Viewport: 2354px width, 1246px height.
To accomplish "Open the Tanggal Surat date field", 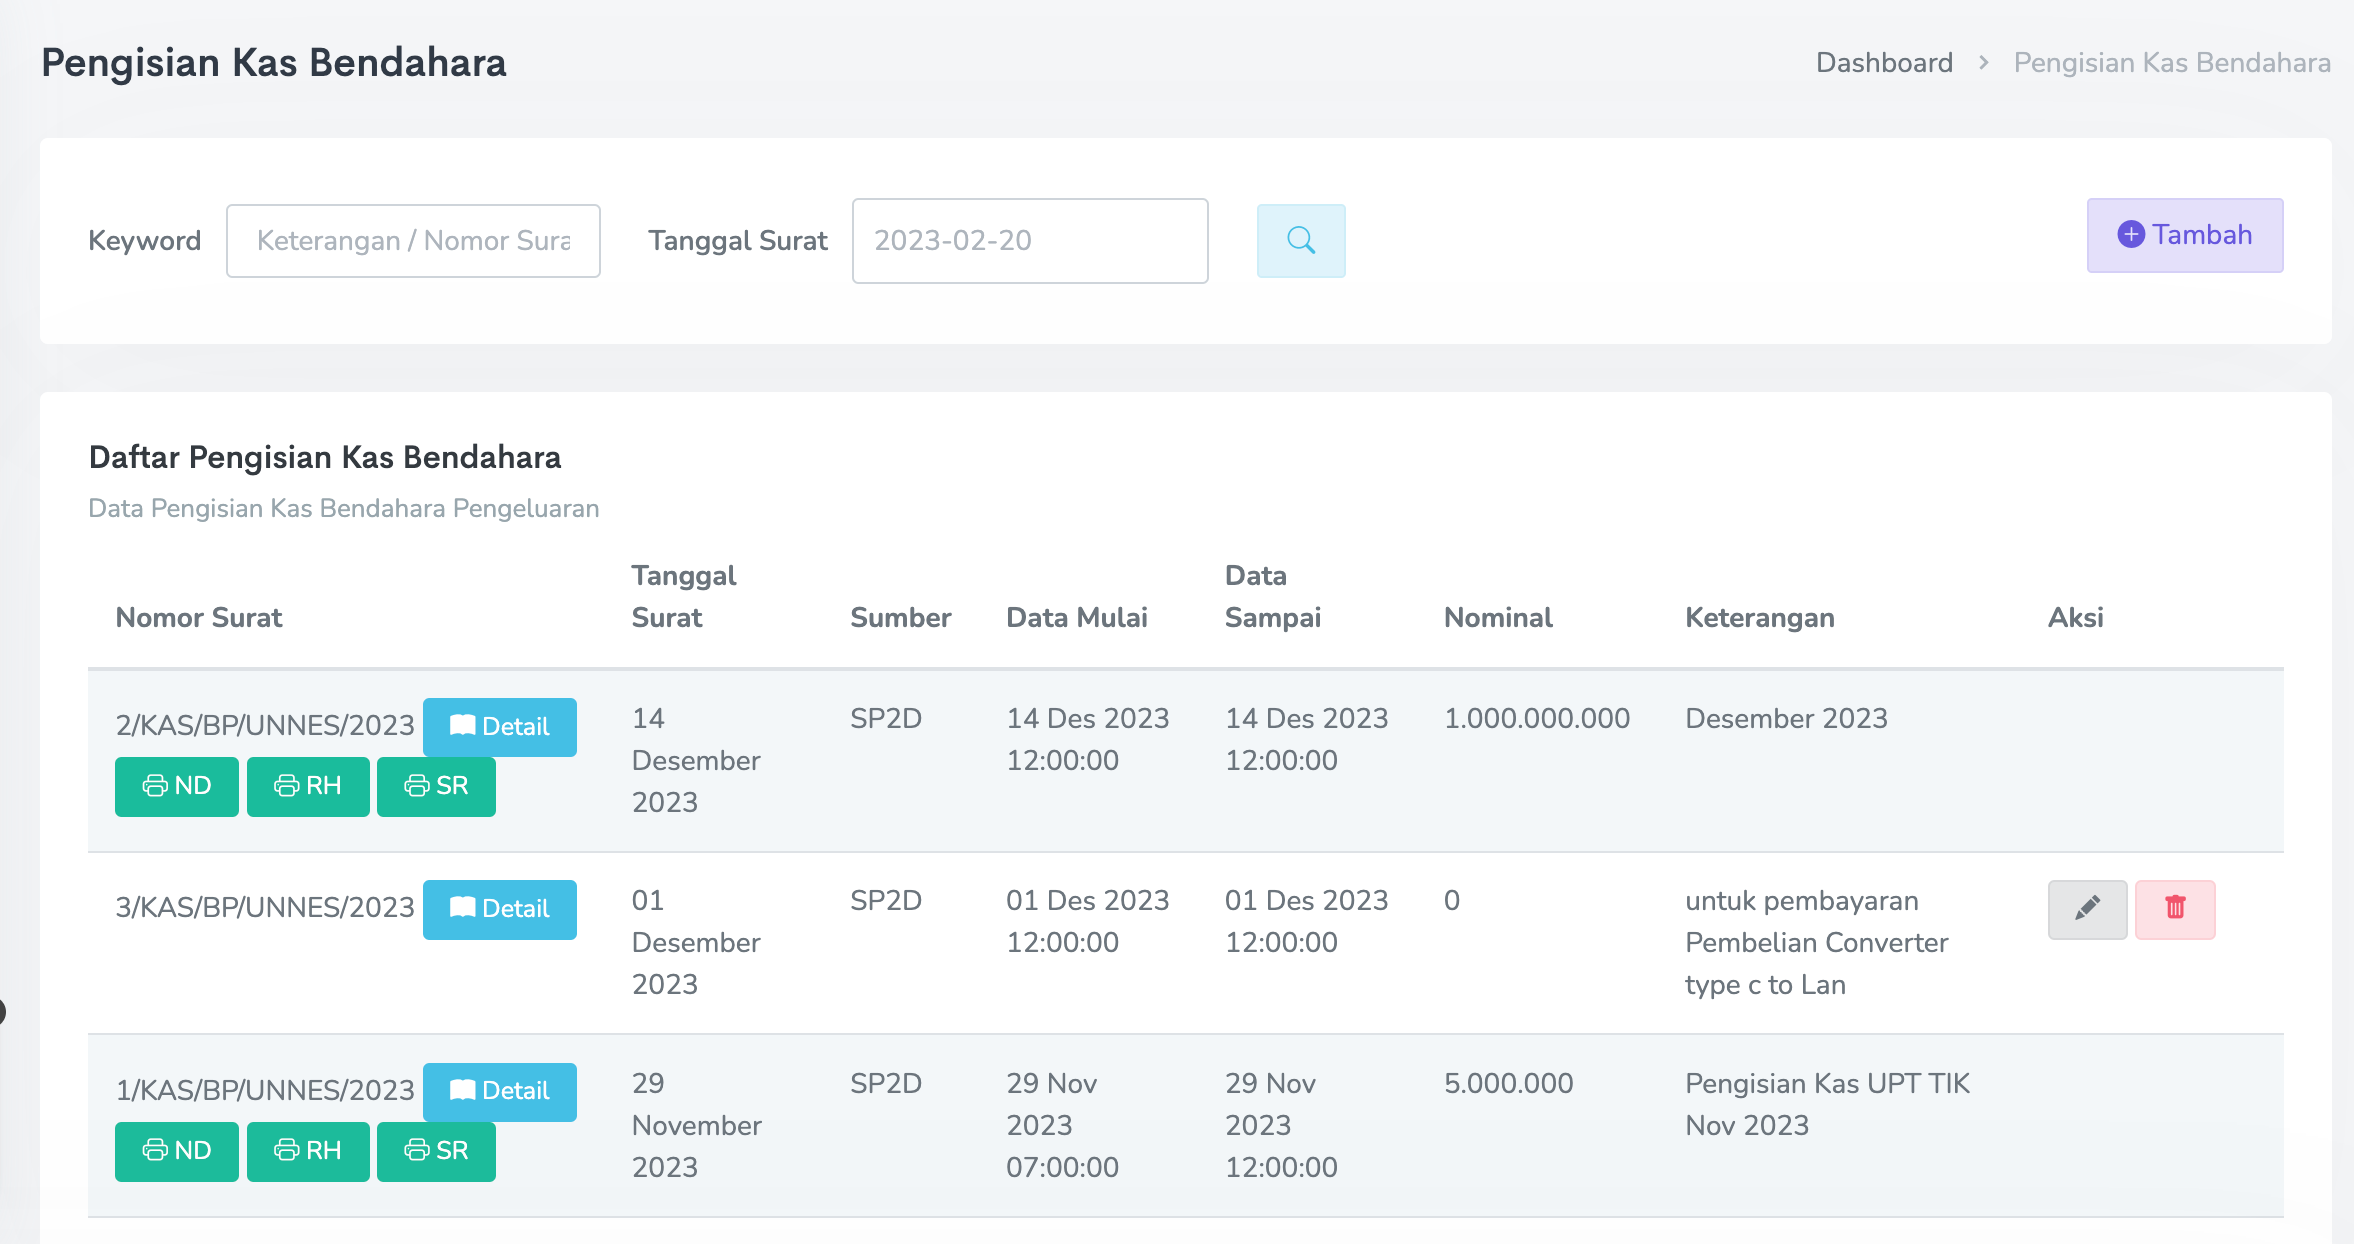I will click(x=1029, y=241).
